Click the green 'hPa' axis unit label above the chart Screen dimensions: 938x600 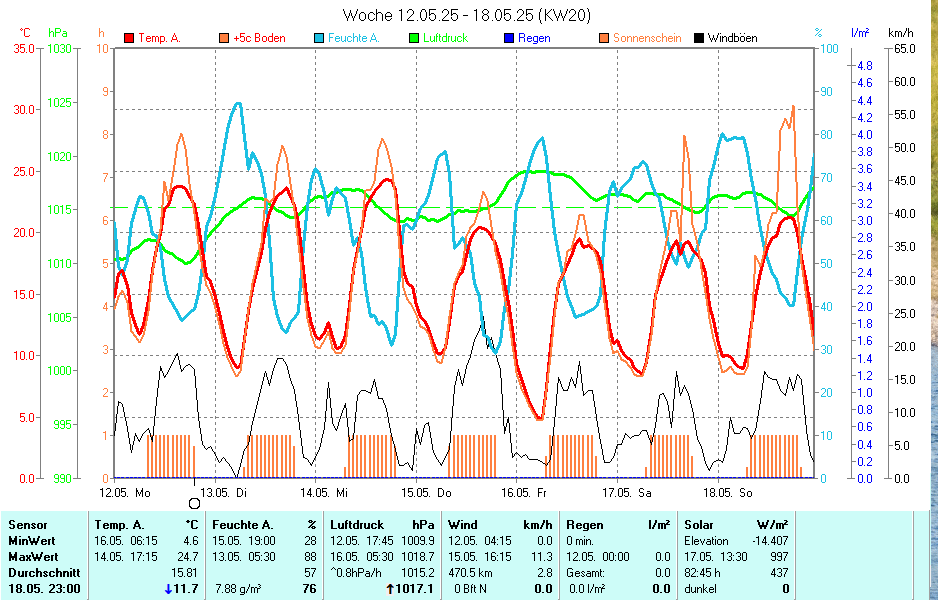(x=57, y=33)
